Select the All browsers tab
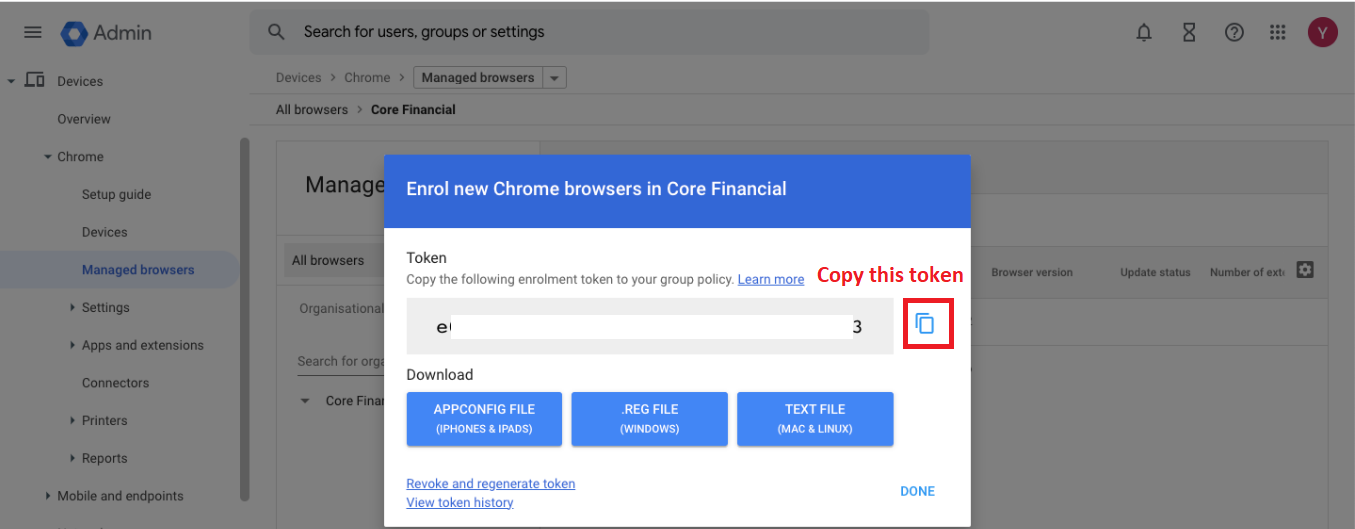 [x=328, y=260]
